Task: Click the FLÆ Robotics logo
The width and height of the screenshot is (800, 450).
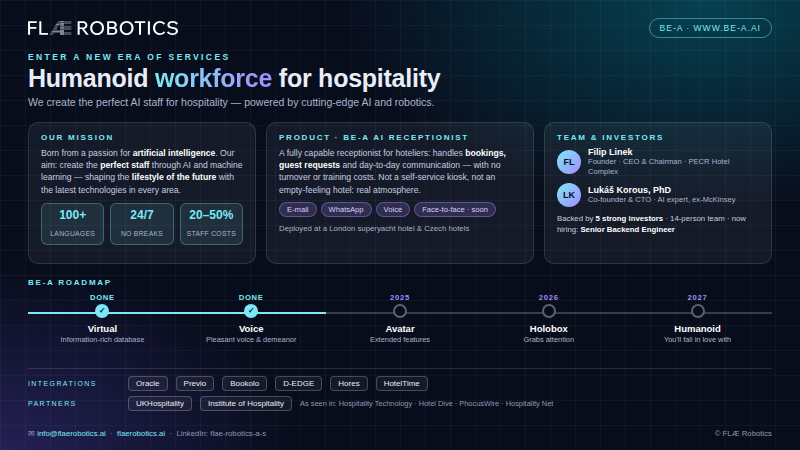Action: tap(103, 28)
